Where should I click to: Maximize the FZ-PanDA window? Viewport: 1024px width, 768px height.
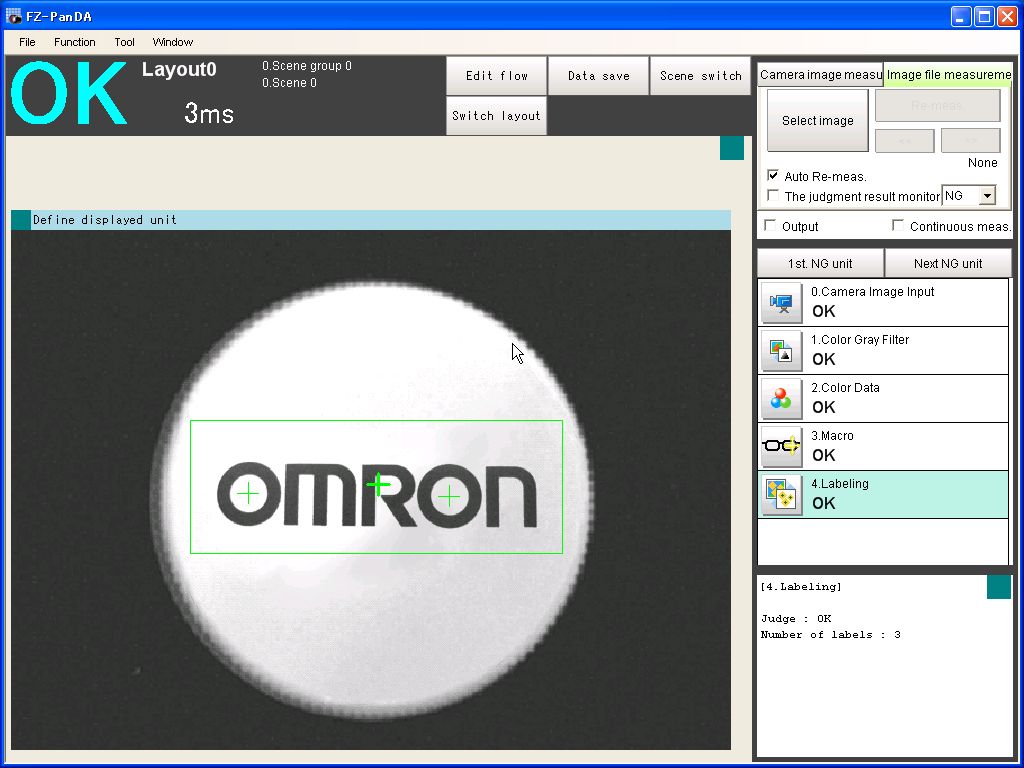click(x=984, y=16)
